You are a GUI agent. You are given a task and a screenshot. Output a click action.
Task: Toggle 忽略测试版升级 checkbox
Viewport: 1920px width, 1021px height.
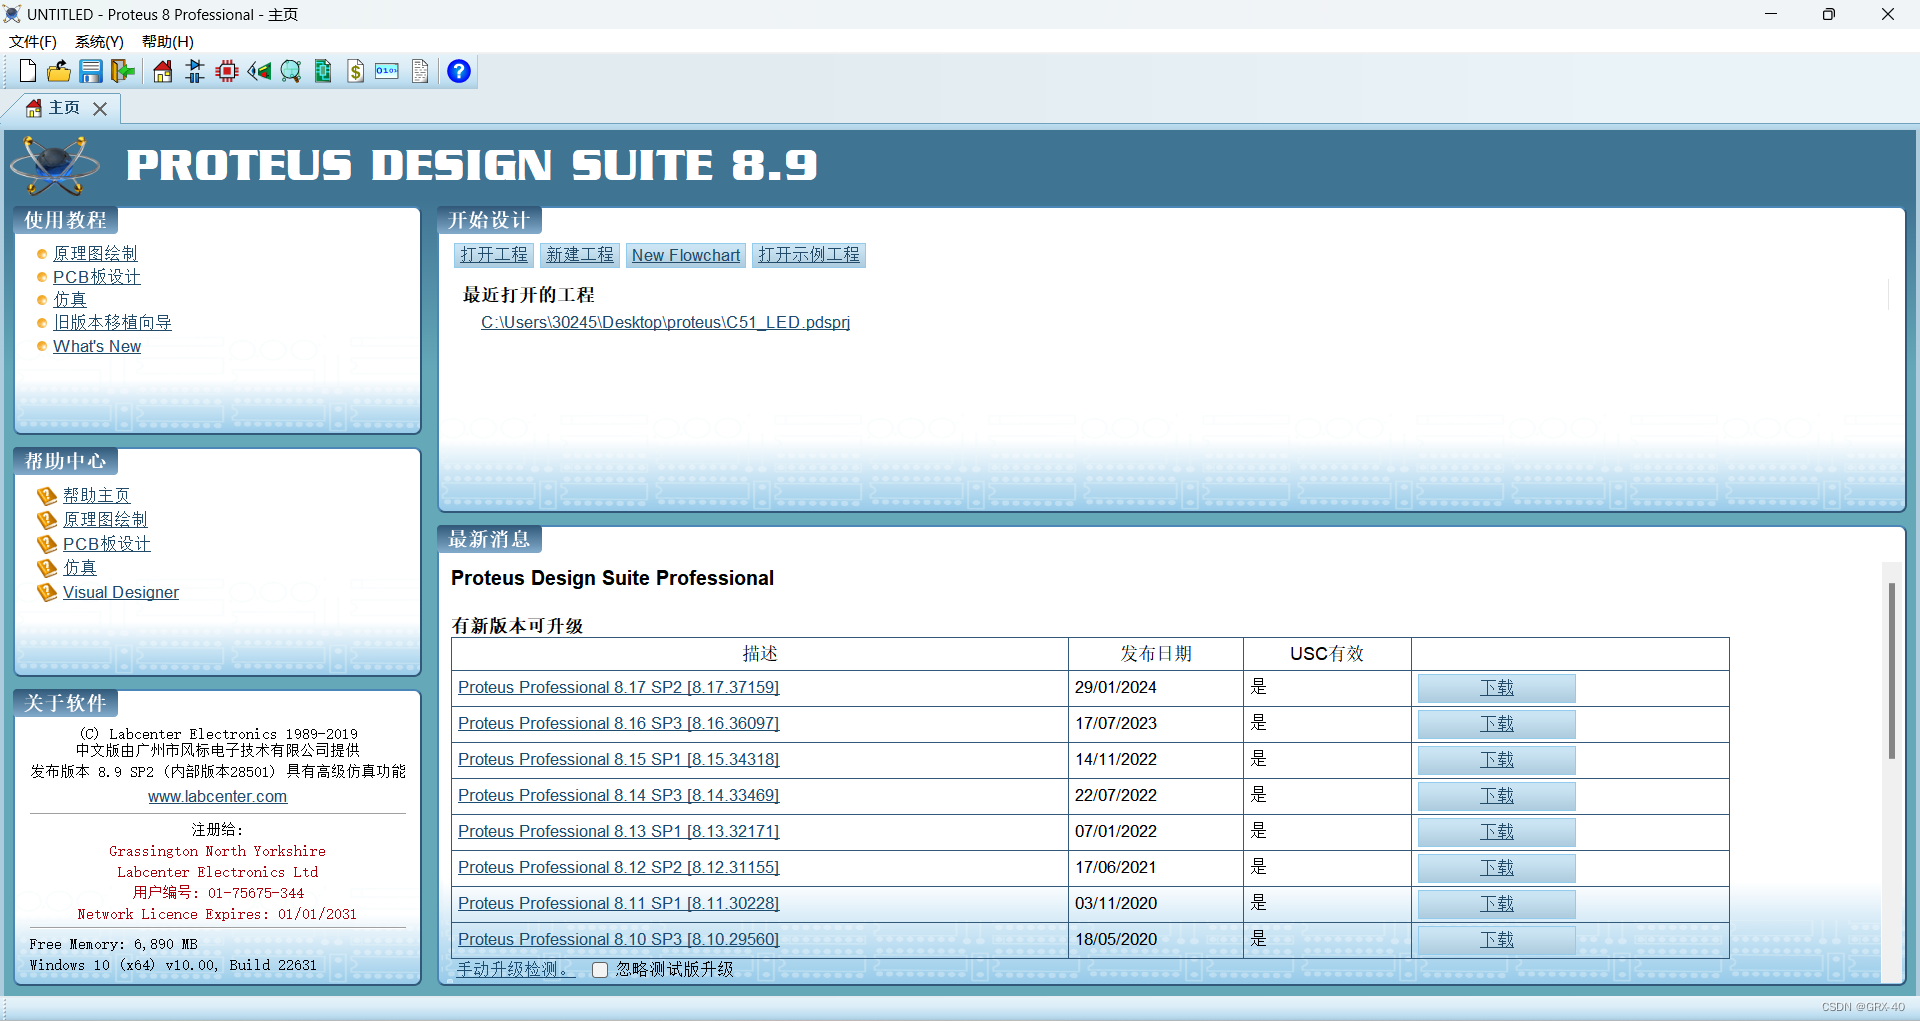pyautogui.click(x=600, y=970)
